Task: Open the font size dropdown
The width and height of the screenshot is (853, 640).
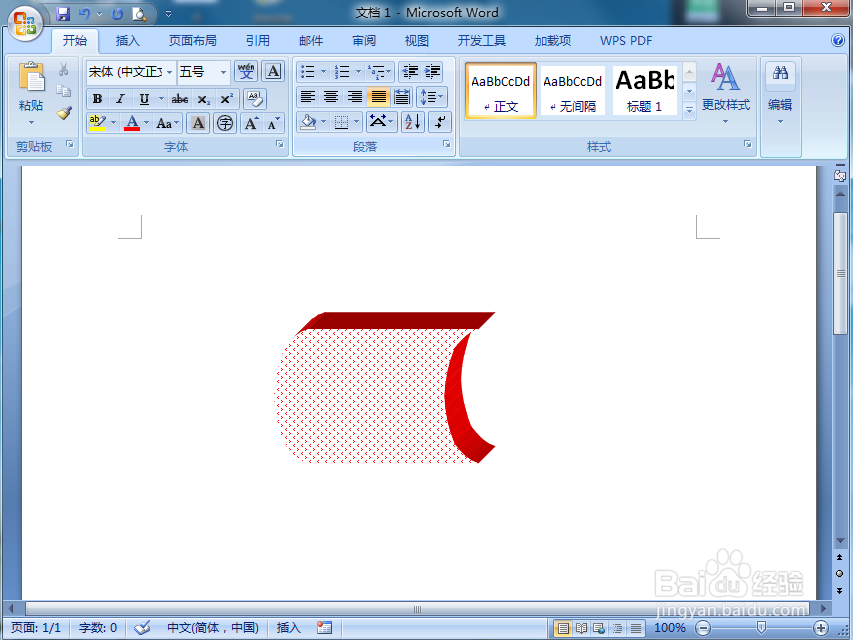Action: pos(223,72)
